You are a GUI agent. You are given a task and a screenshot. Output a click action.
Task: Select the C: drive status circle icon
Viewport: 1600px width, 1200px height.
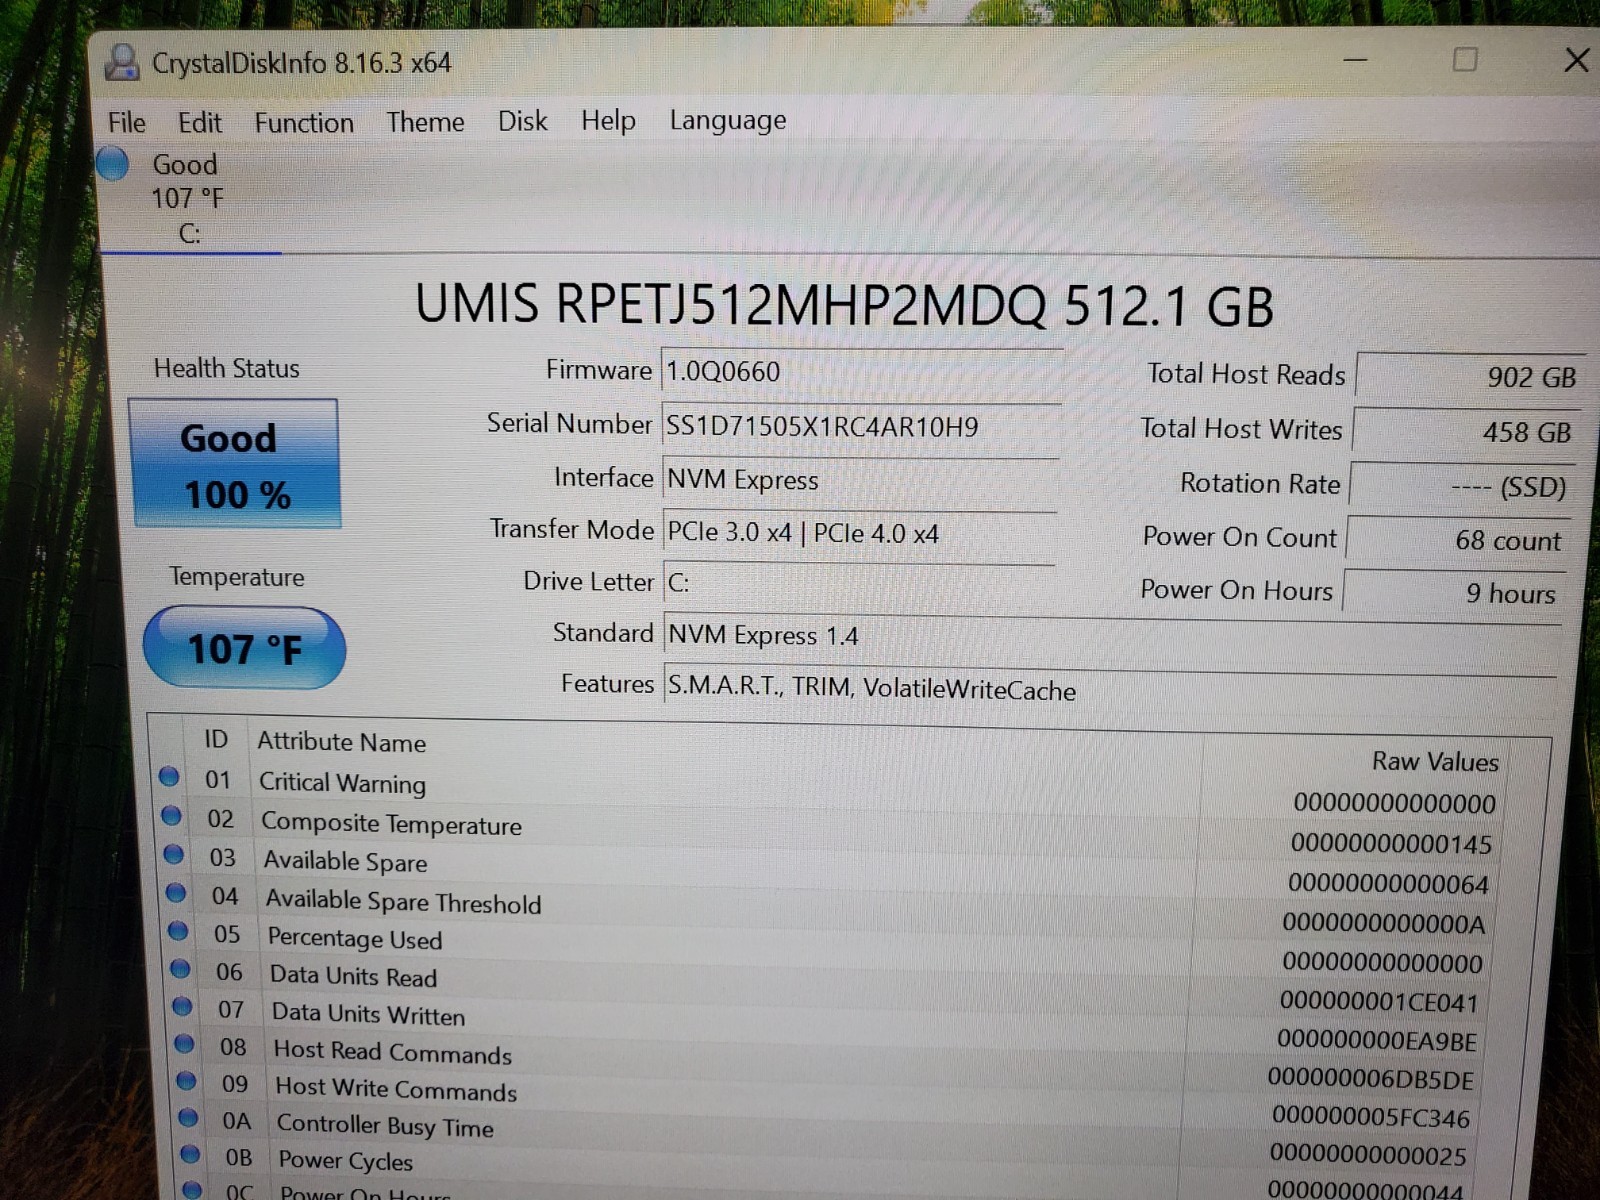pos(113,163)
